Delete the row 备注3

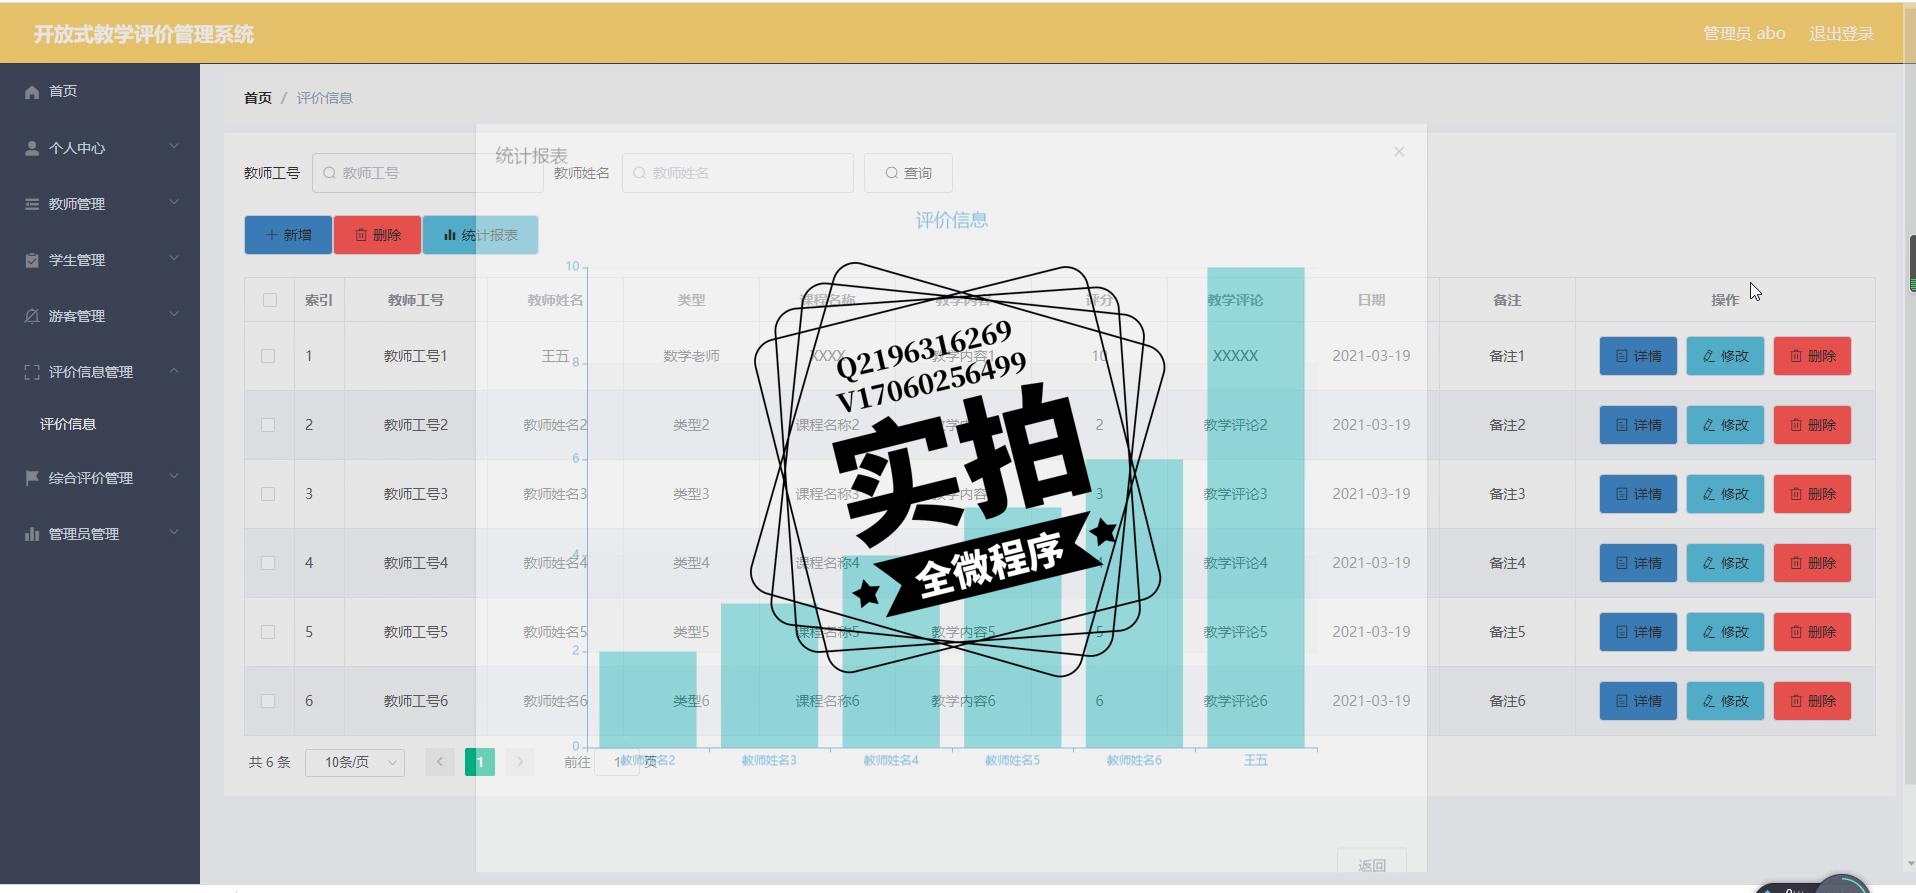[1812, 494]
